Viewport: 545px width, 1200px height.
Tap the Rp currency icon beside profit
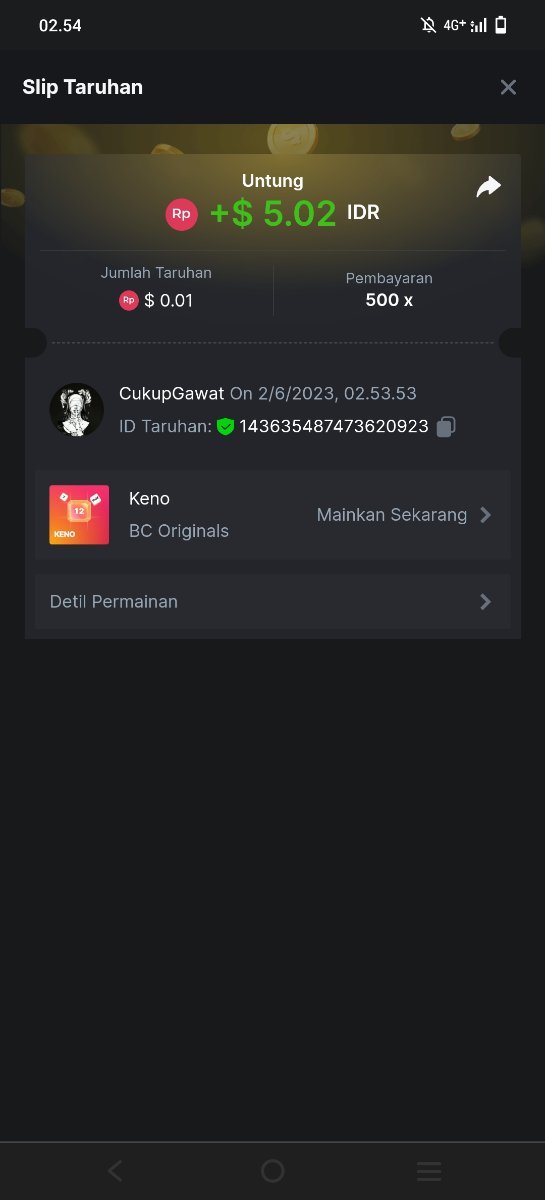click(182, 213)
